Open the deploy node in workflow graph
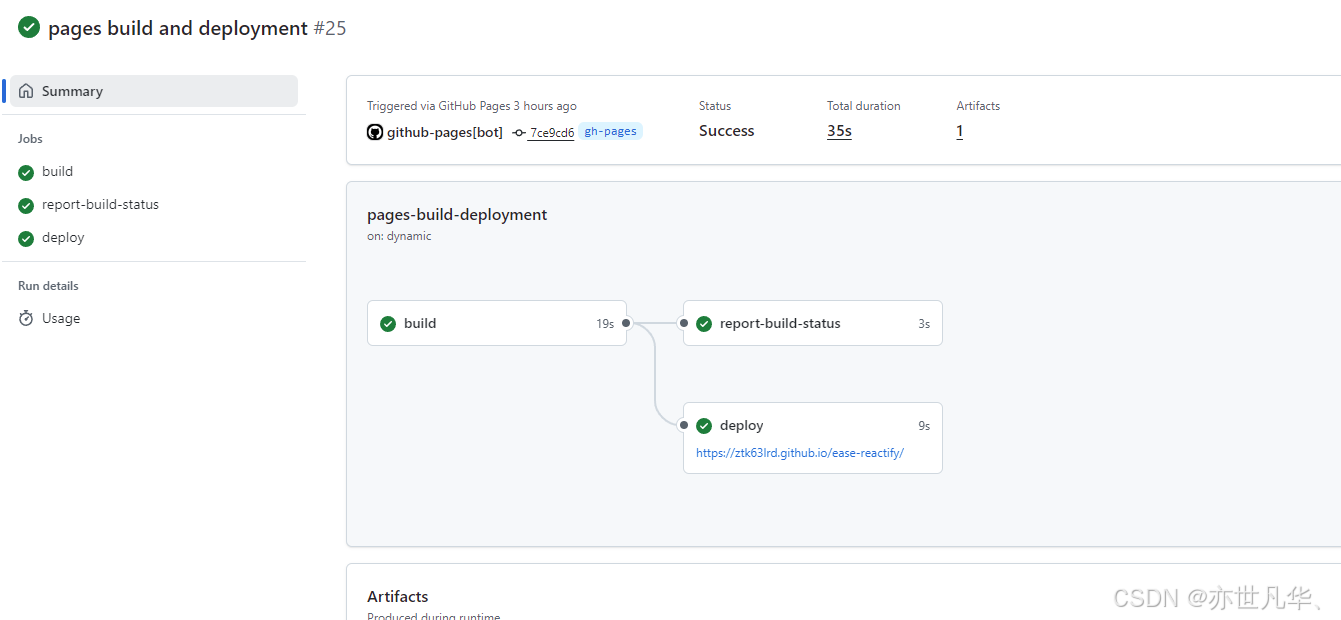Viewport: 1341px width, 620px height. click(x=813, y=438)
